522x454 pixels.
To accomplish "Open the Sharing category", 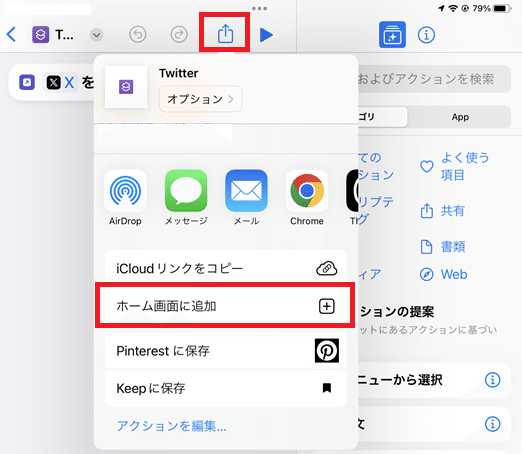I will [x=442, y=211].
